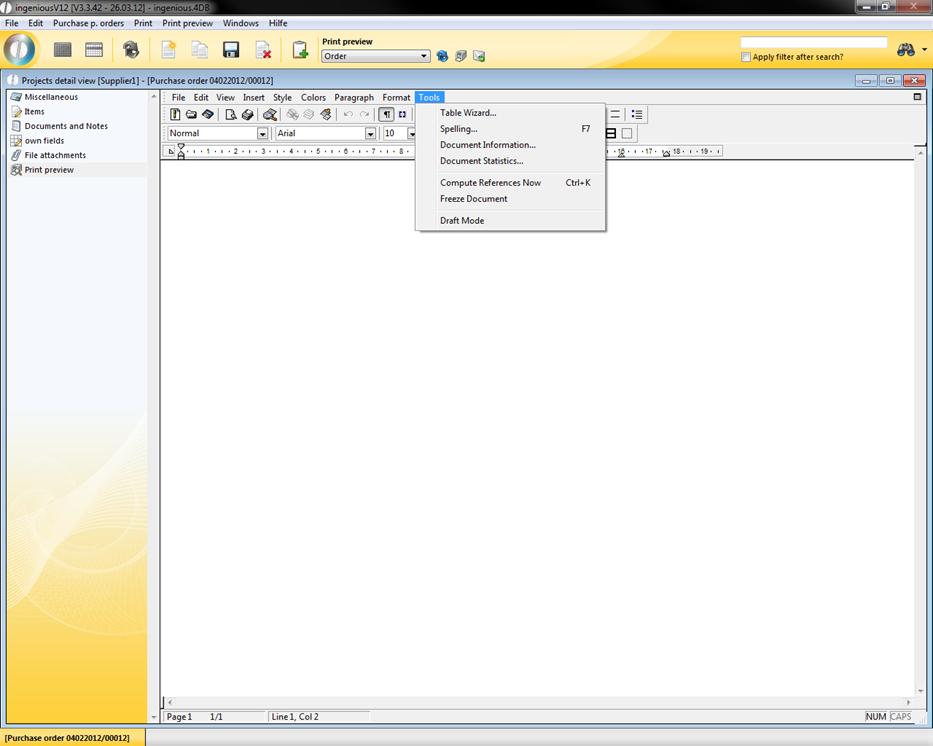Select 'File attachments' in left panel
This screenshot has height=746, width=933.
55,155
